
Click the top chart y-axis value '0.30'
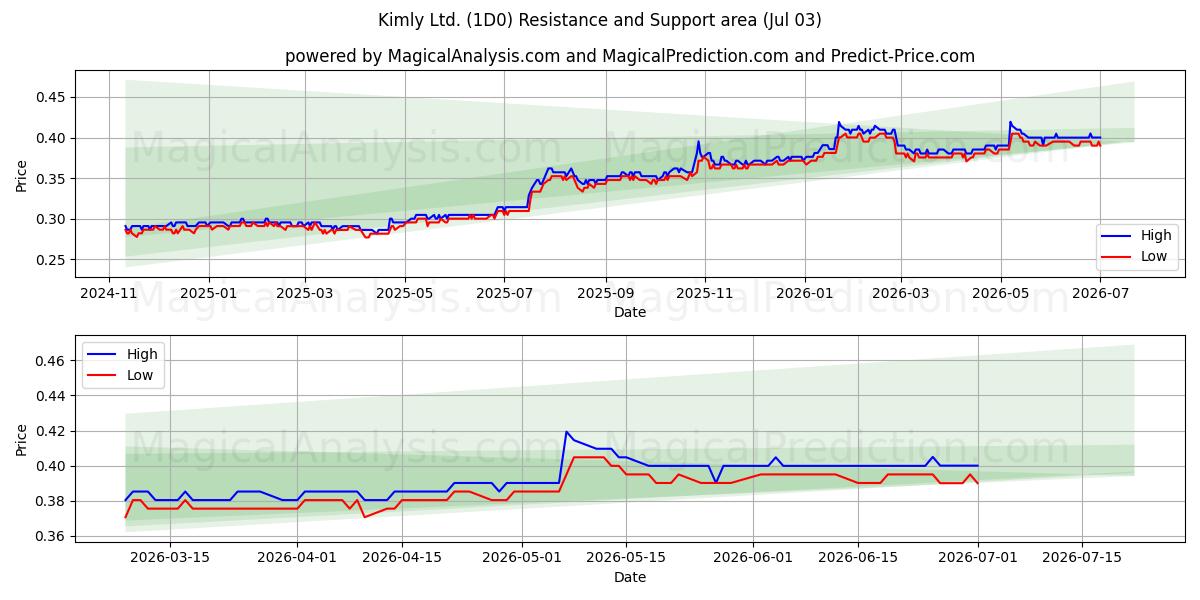click(x=51, y=219)
